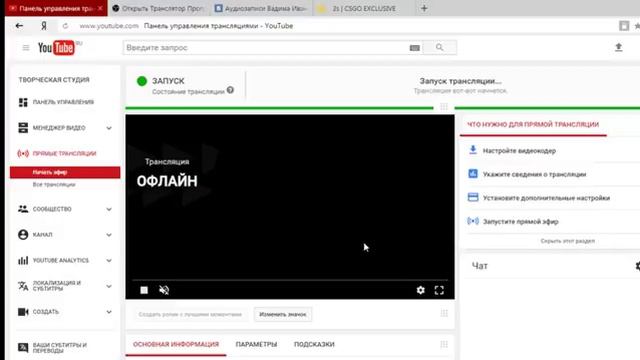Go back with the browser back arrow
Viewport: 640px width, 360px height.
coord(19,26)
